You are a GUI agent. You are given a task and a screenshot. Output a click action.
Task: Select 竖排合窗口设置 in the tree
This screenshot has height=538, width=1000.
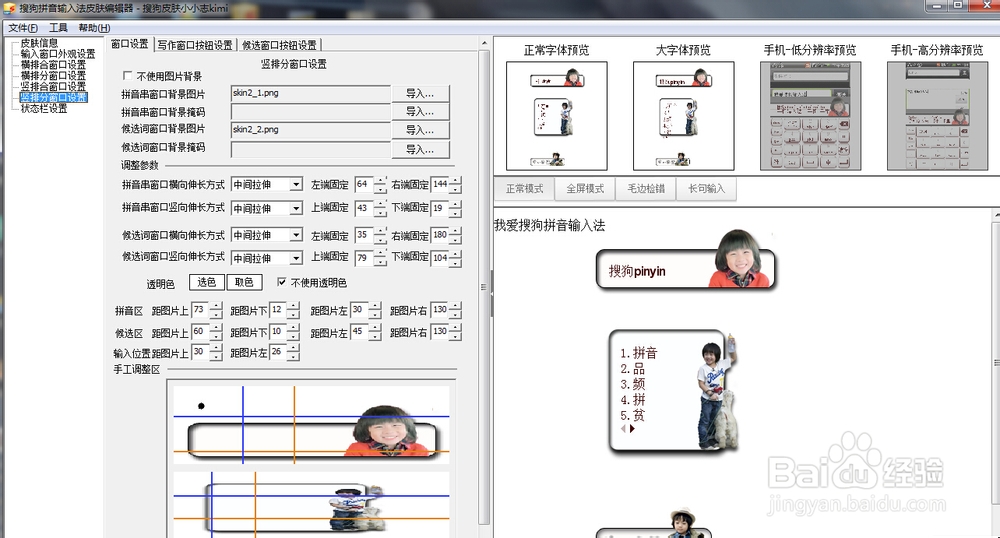pyautogui.click(x=53, y=86)
